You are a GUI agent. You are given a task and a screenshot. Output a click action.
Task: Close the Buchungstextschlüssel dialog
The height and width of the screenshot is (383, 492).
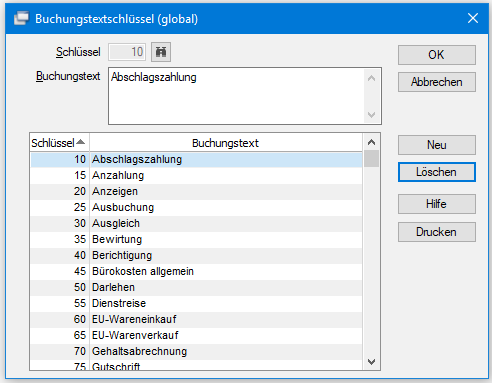pos(473,18)
